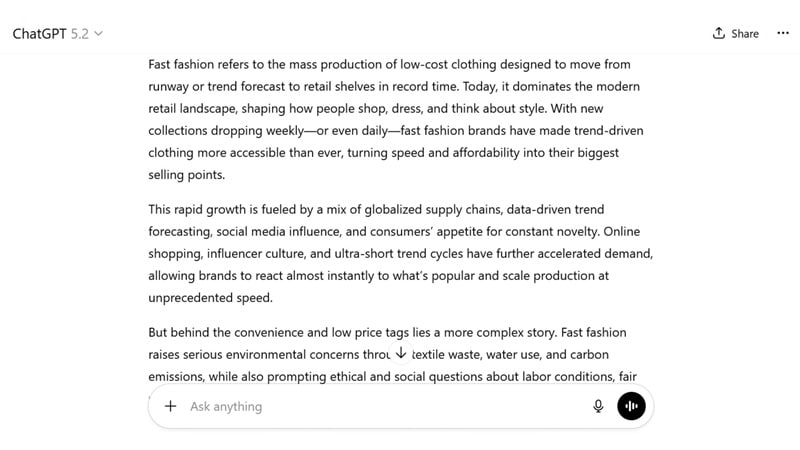Click the scroll-to-bottom arrow icon
Screen dimensions: 800x450
tap(401, 353)
